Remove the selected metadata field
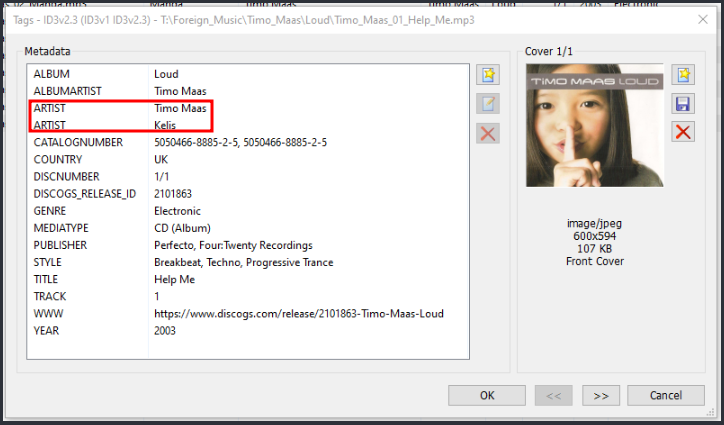The image size is (724, 425). click(488, 134)
